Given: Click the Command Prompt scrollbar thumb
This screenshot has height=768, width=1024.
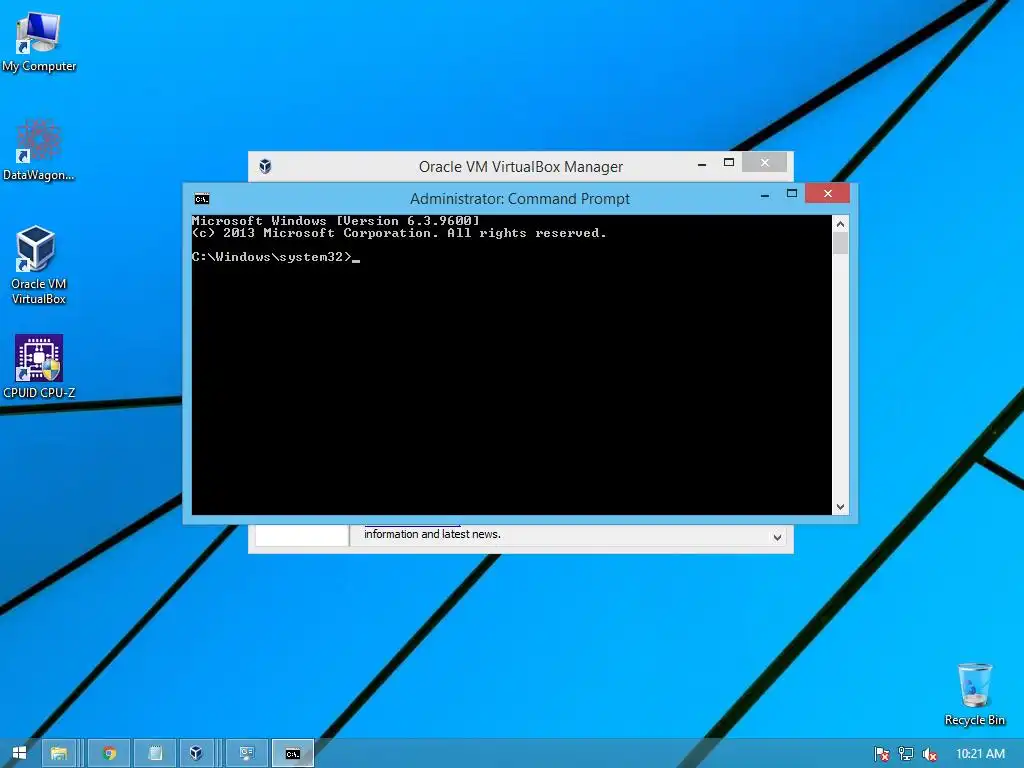Looking at the screenshot, I should click(840, 244).
